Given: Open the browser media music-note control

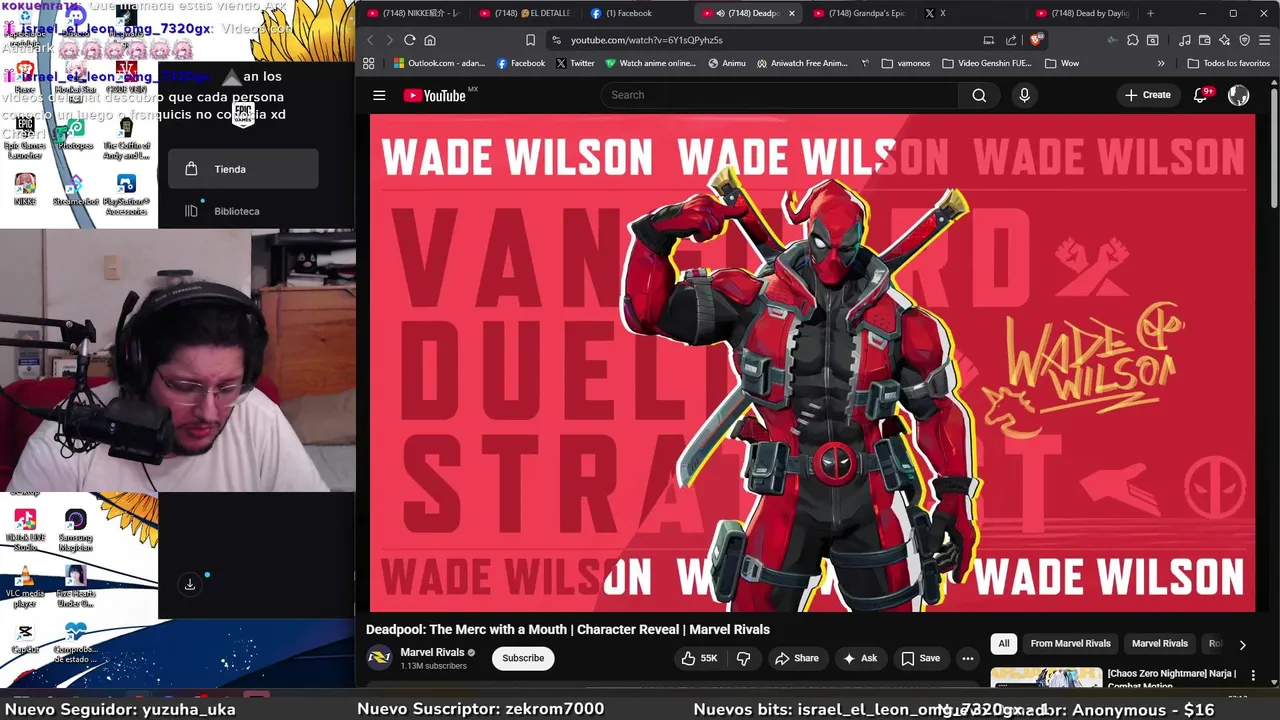Looking at the screenshot, I should [x=1185, y=40].
